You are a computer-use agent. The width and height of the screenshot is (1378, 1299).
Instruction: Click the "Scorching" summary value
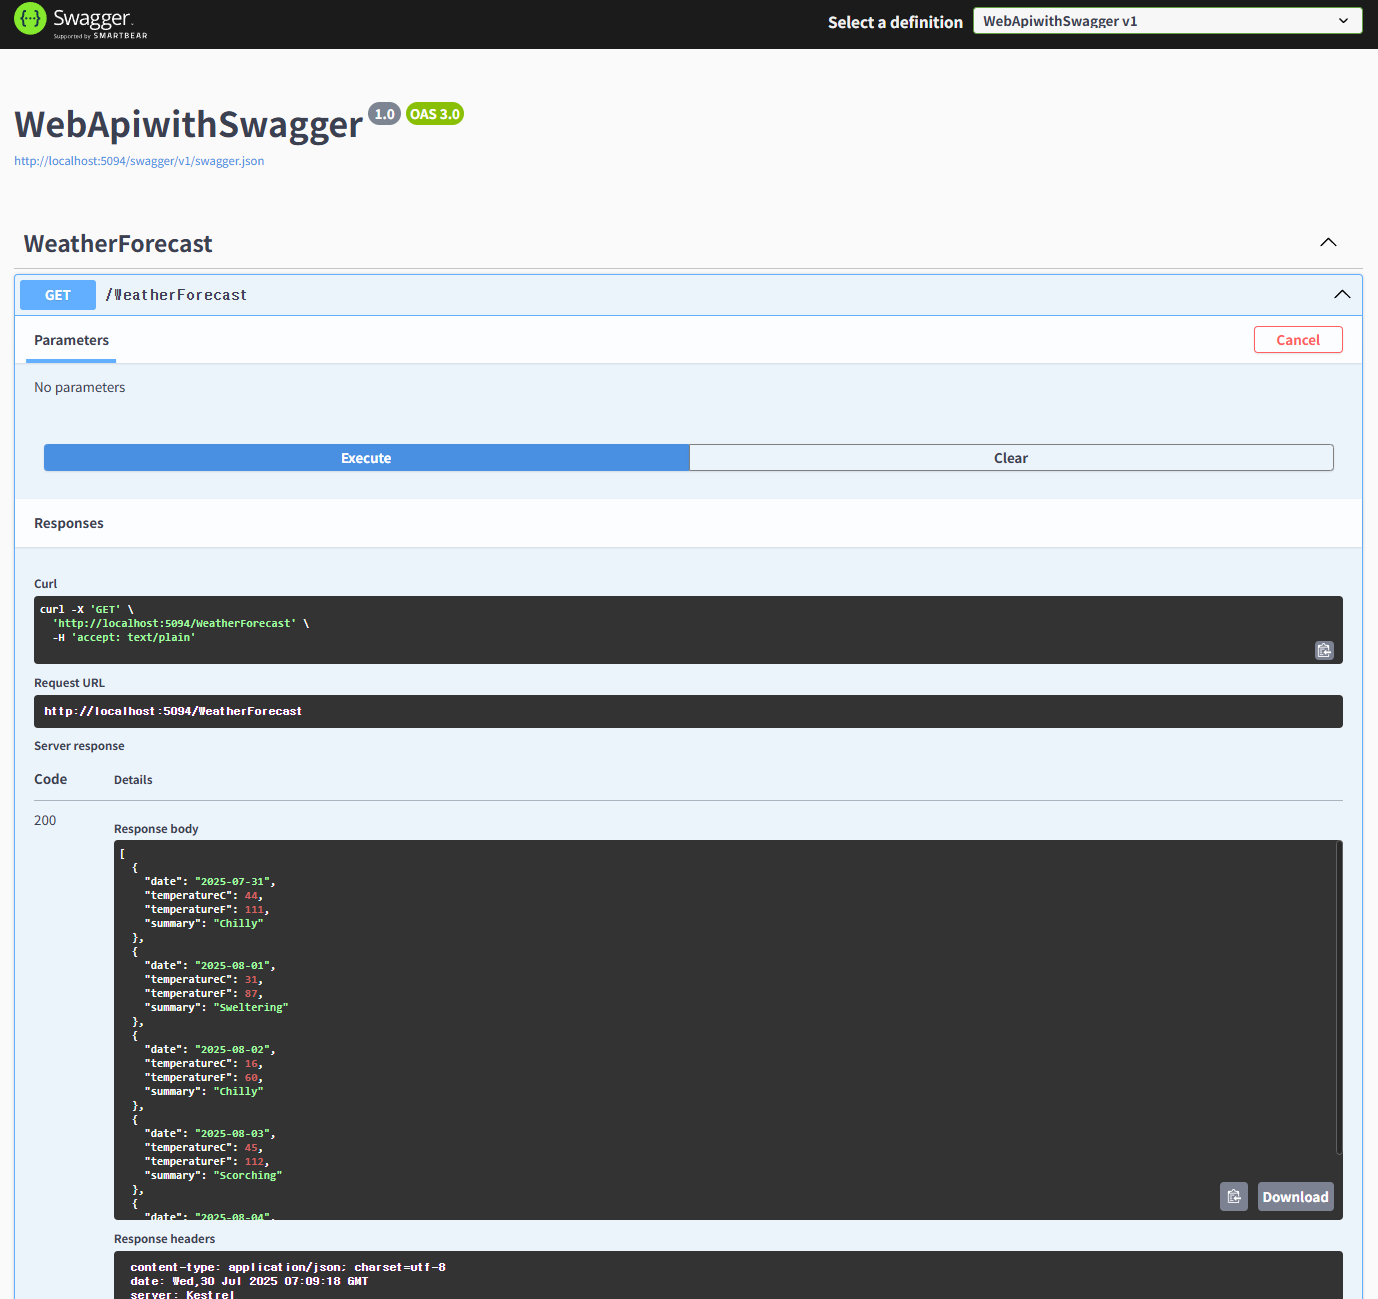click(x=248, y=1176)
